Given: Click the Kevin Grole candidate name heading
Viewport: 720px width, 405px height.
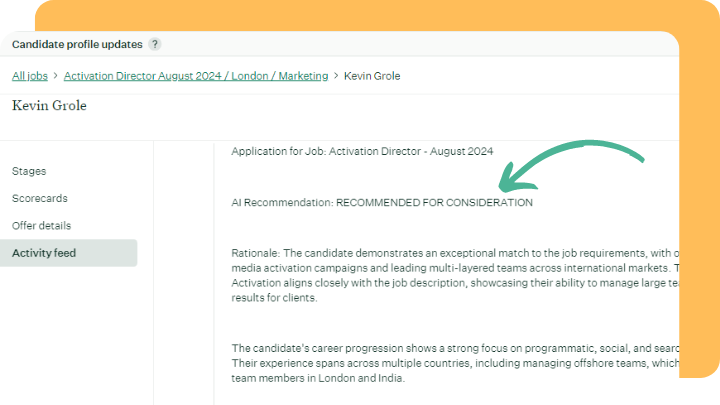Looking at the screenshot, I should [x=49, y=106].
